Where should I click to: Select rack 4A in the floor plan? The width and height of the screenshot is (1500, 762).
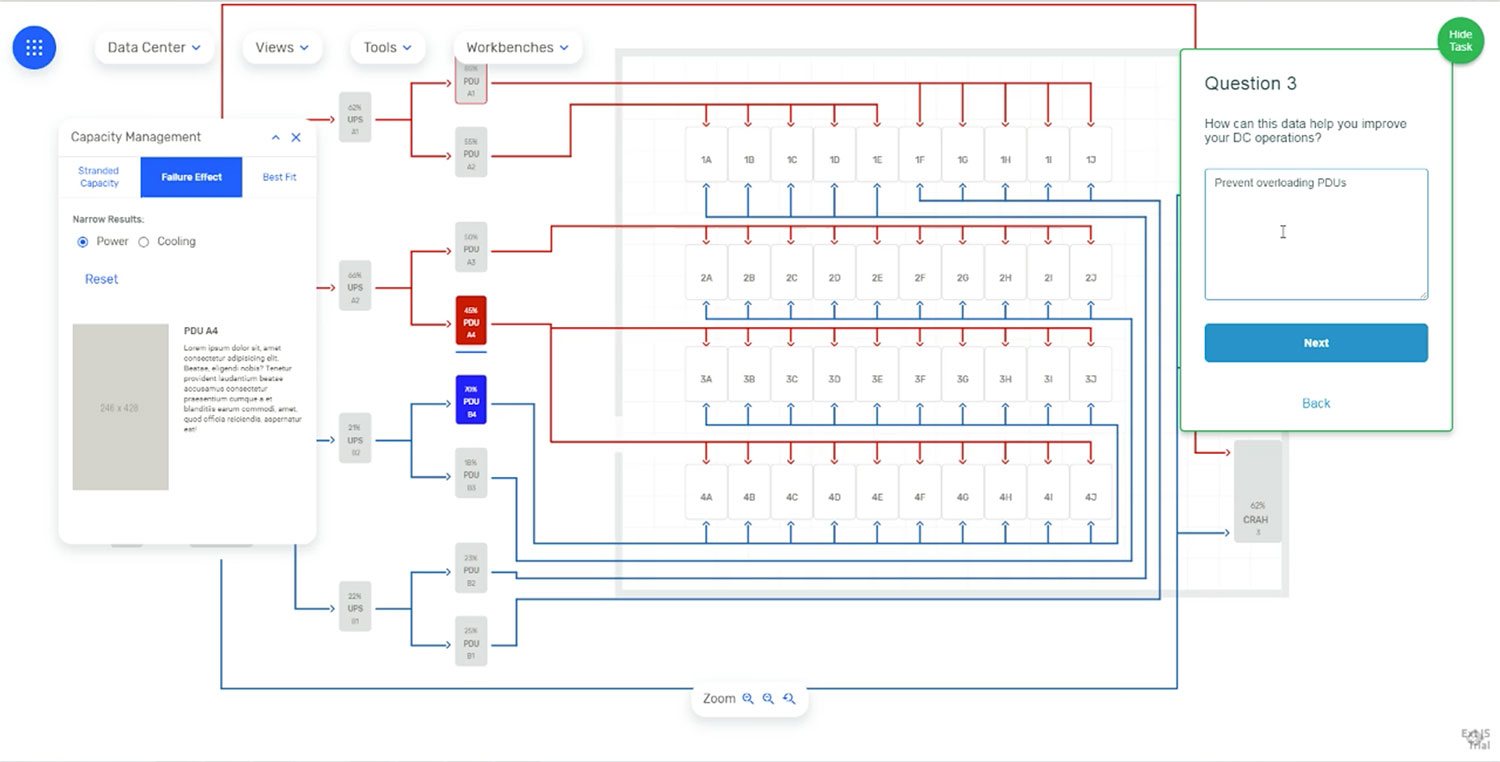click(x=706, y=492)
